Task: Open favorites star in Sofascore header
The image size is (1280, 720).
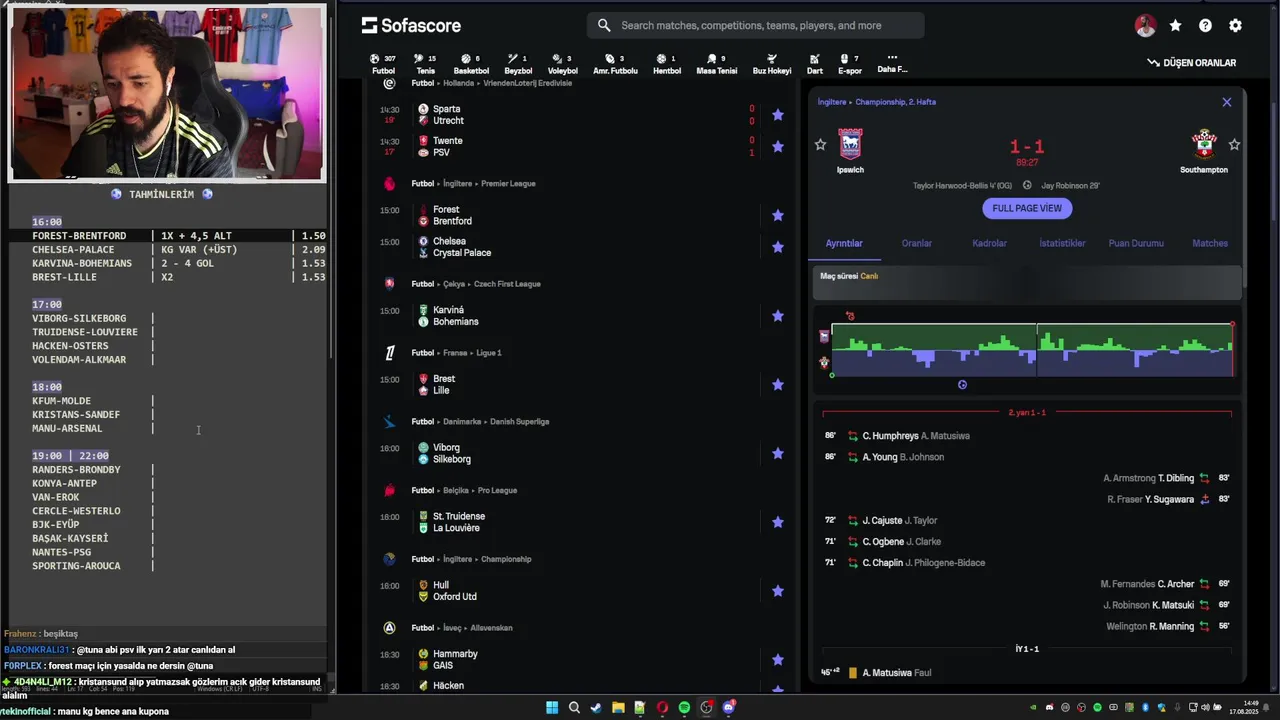Action: [x=1176, y=26]
